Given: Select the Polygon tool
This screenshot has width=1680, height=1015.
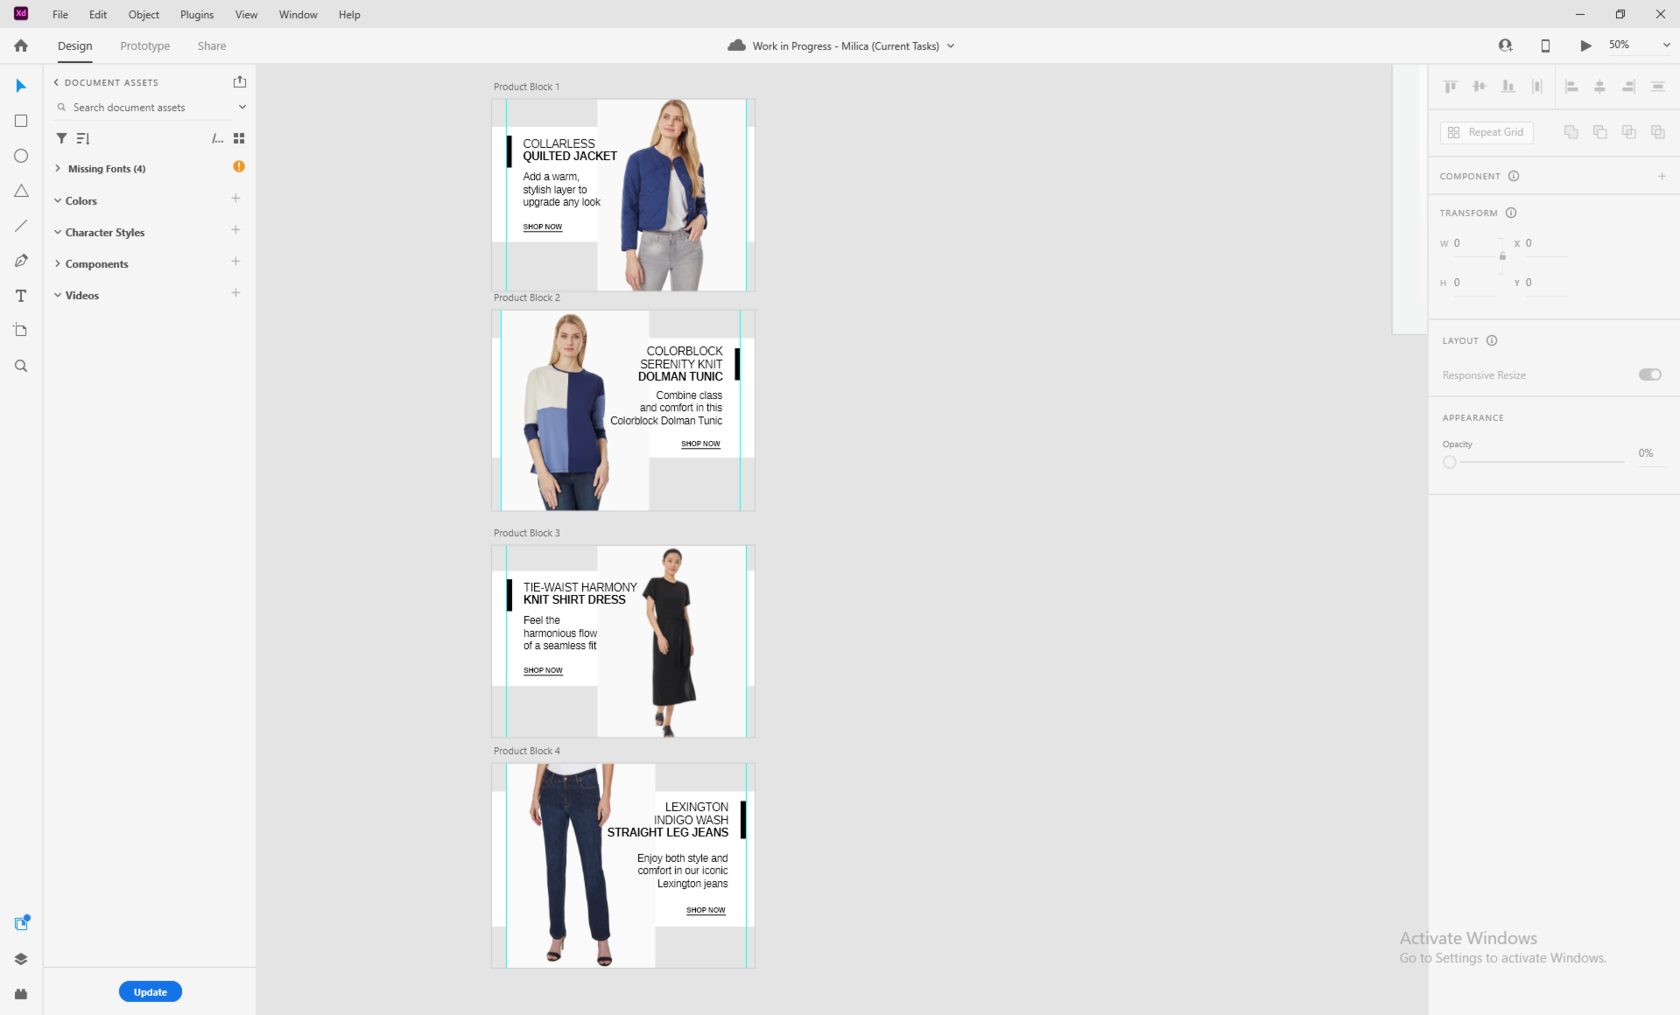Looking at the screenshot, I should coord(20,190).
